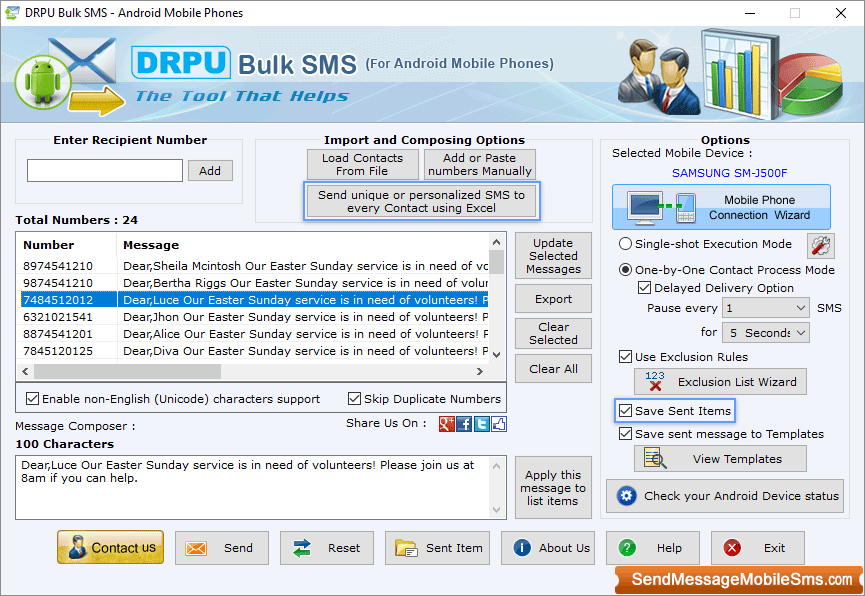Uncheck Delayed Delivery Option
The width and height of the screenshot is (865, 596).
645,288
